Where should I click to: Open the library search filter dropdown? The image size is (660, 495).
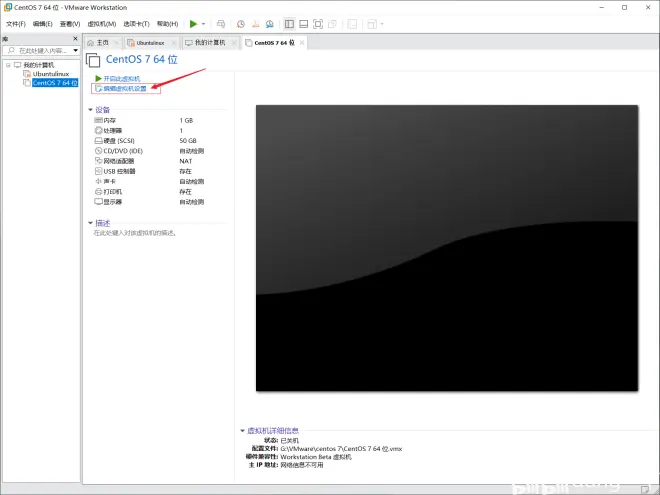coord(76,51)
